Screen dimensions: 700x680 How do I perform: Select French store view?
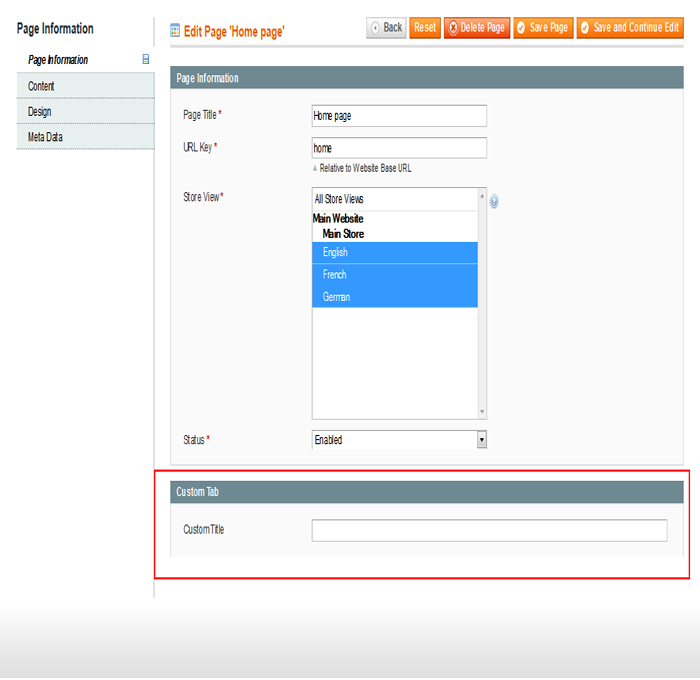395,275
